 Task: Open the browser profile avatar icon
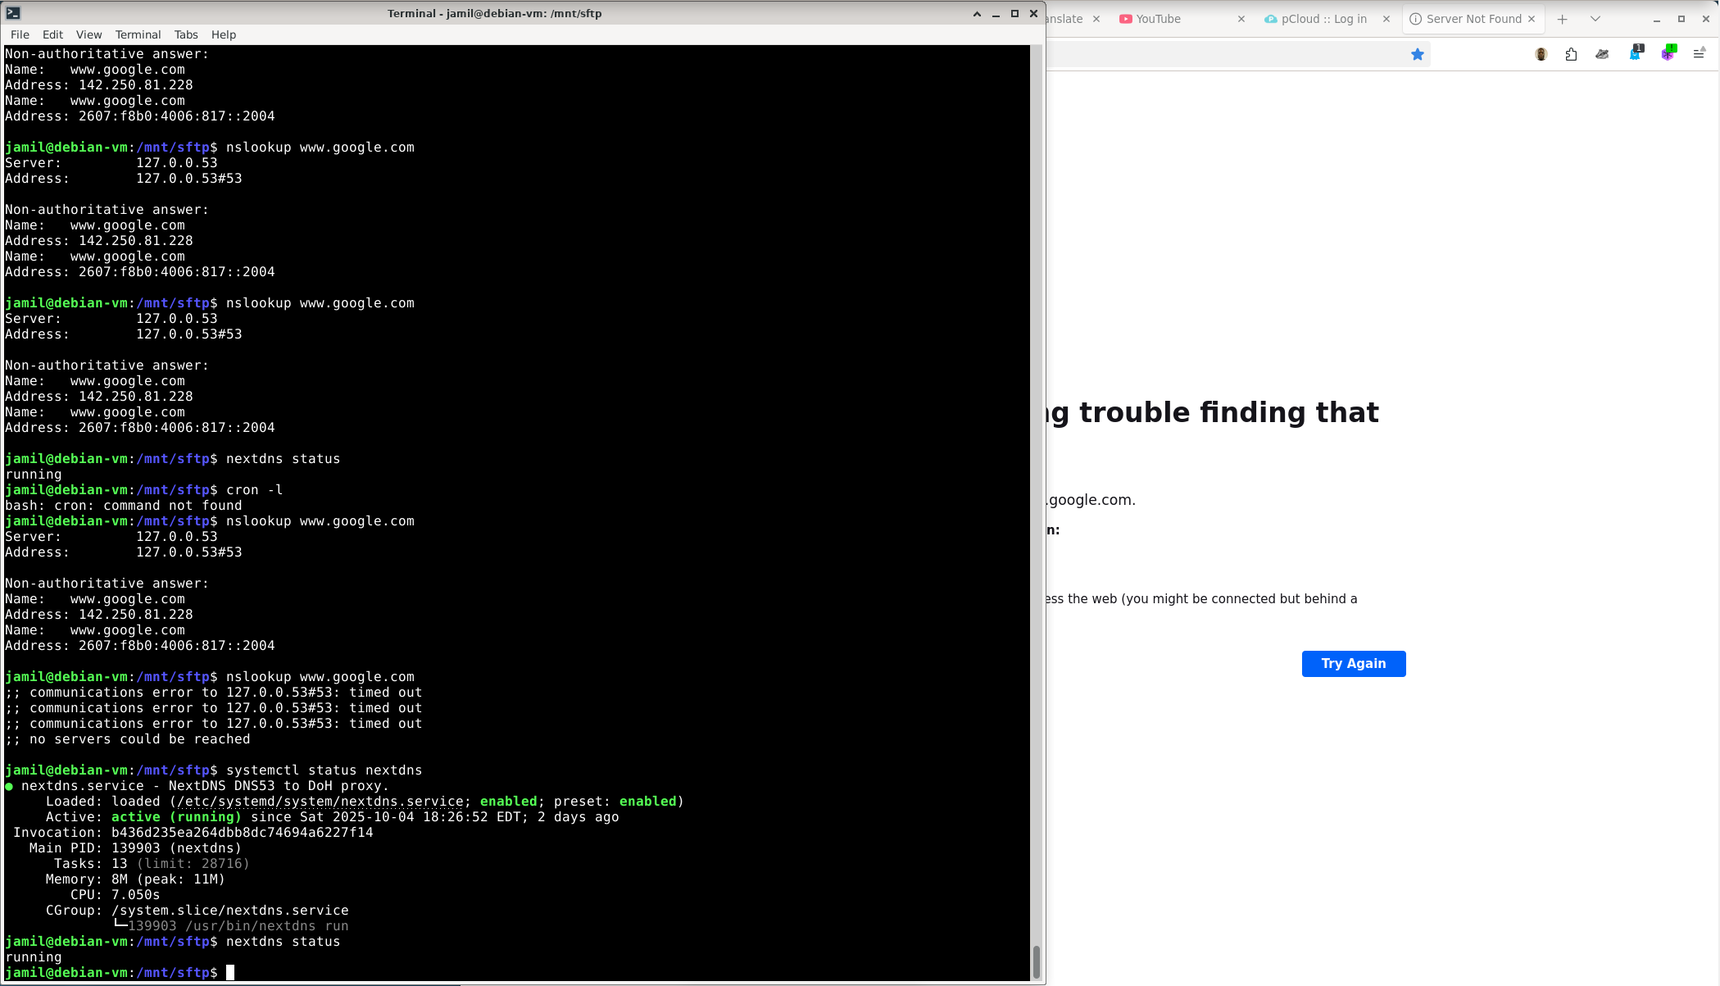click(1541, 54)
